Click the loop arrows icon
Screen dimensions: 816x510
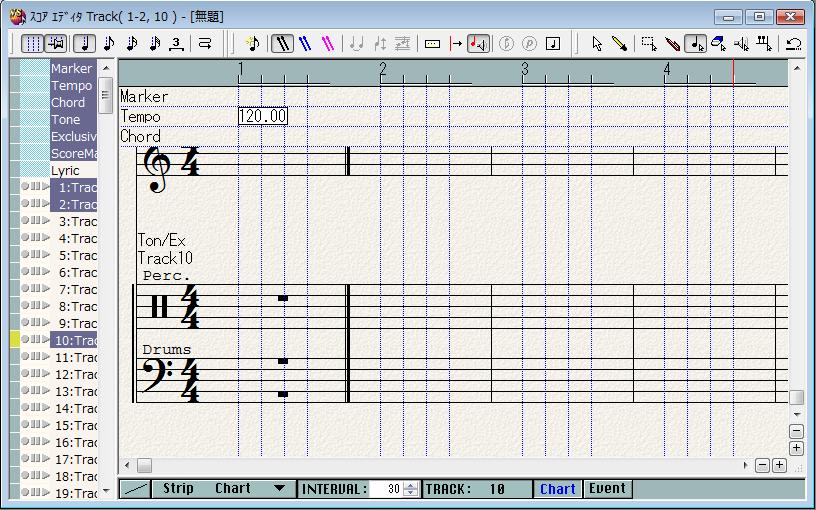click(x=205, y=44)
